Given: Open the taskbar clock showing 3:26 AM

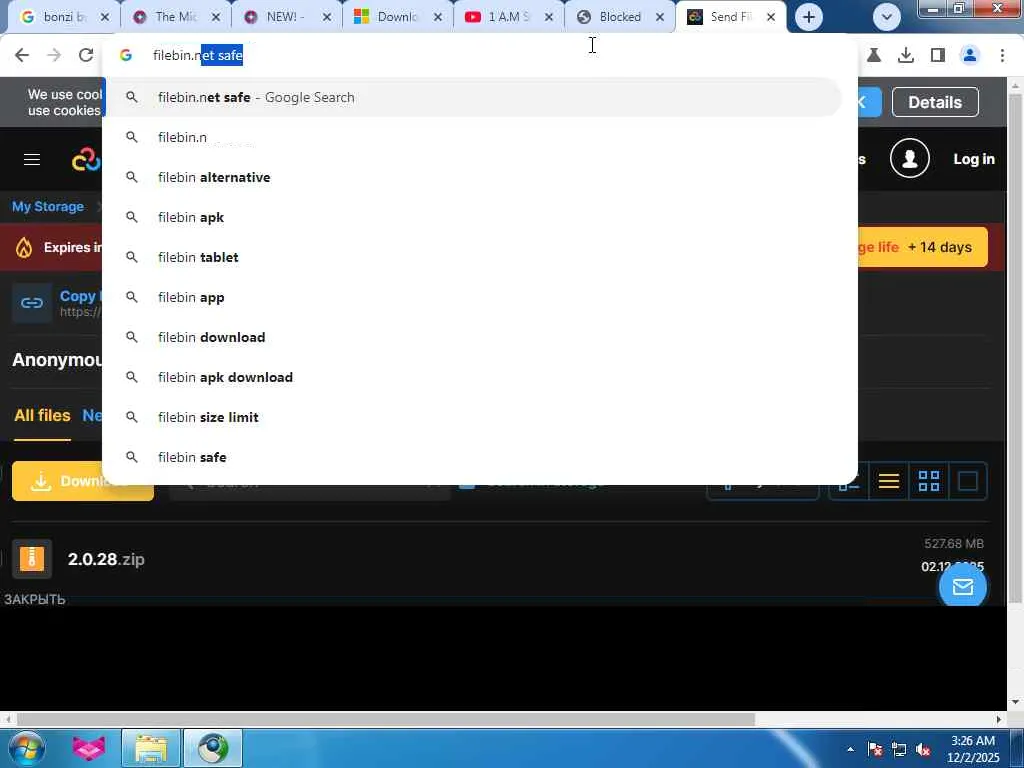Looking at the screenshot, I should pyautogui.click(x=973, y=749).
